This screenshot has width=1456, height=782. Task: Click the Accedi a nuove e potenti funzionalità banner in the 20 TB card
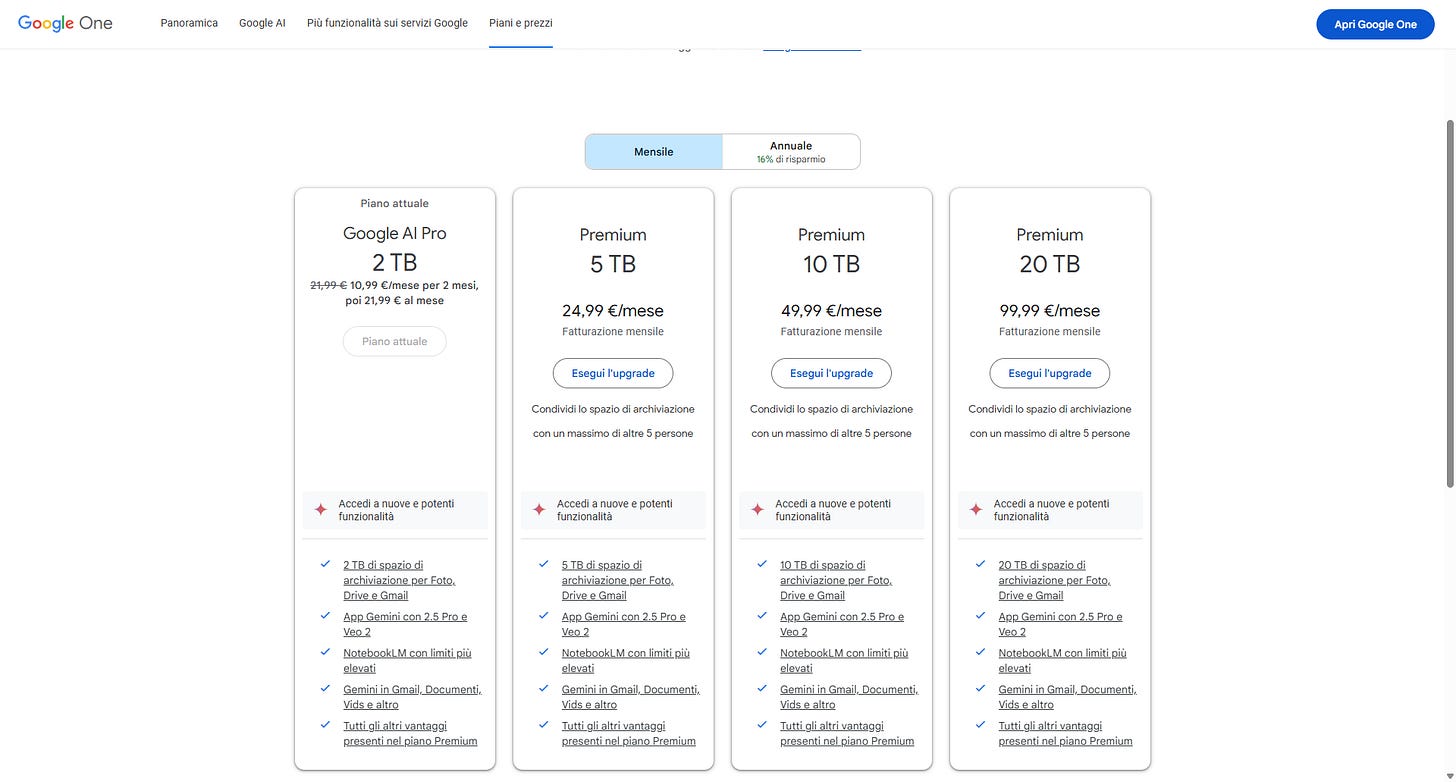pos(1050,510)
